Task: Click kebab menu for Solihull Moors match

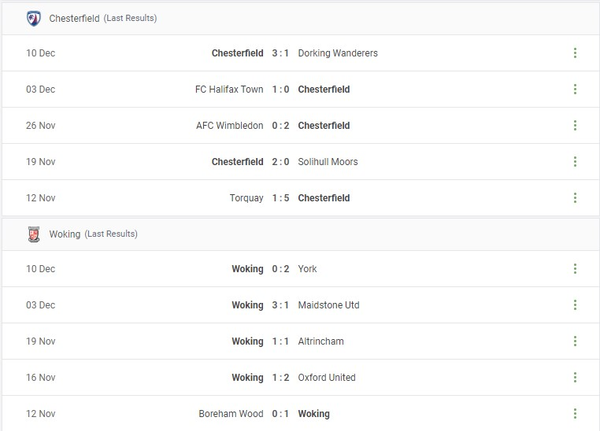Action: 575,161
